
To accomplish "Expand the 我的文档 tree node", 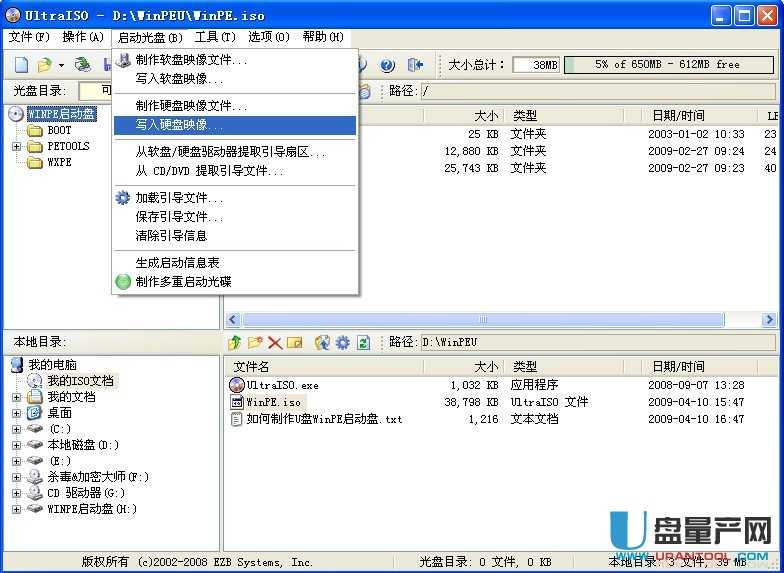I will point(16,397).
